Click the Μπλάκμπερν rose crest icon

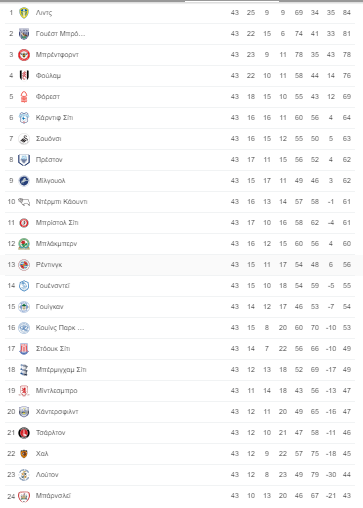point(24,244)
